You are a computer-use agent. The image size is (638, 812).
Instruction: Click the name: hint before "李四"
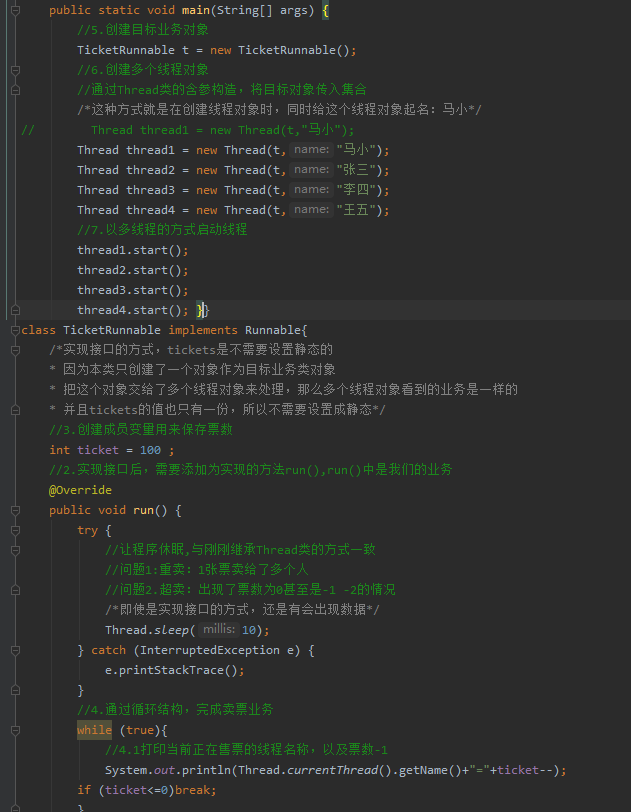[311, 190]
